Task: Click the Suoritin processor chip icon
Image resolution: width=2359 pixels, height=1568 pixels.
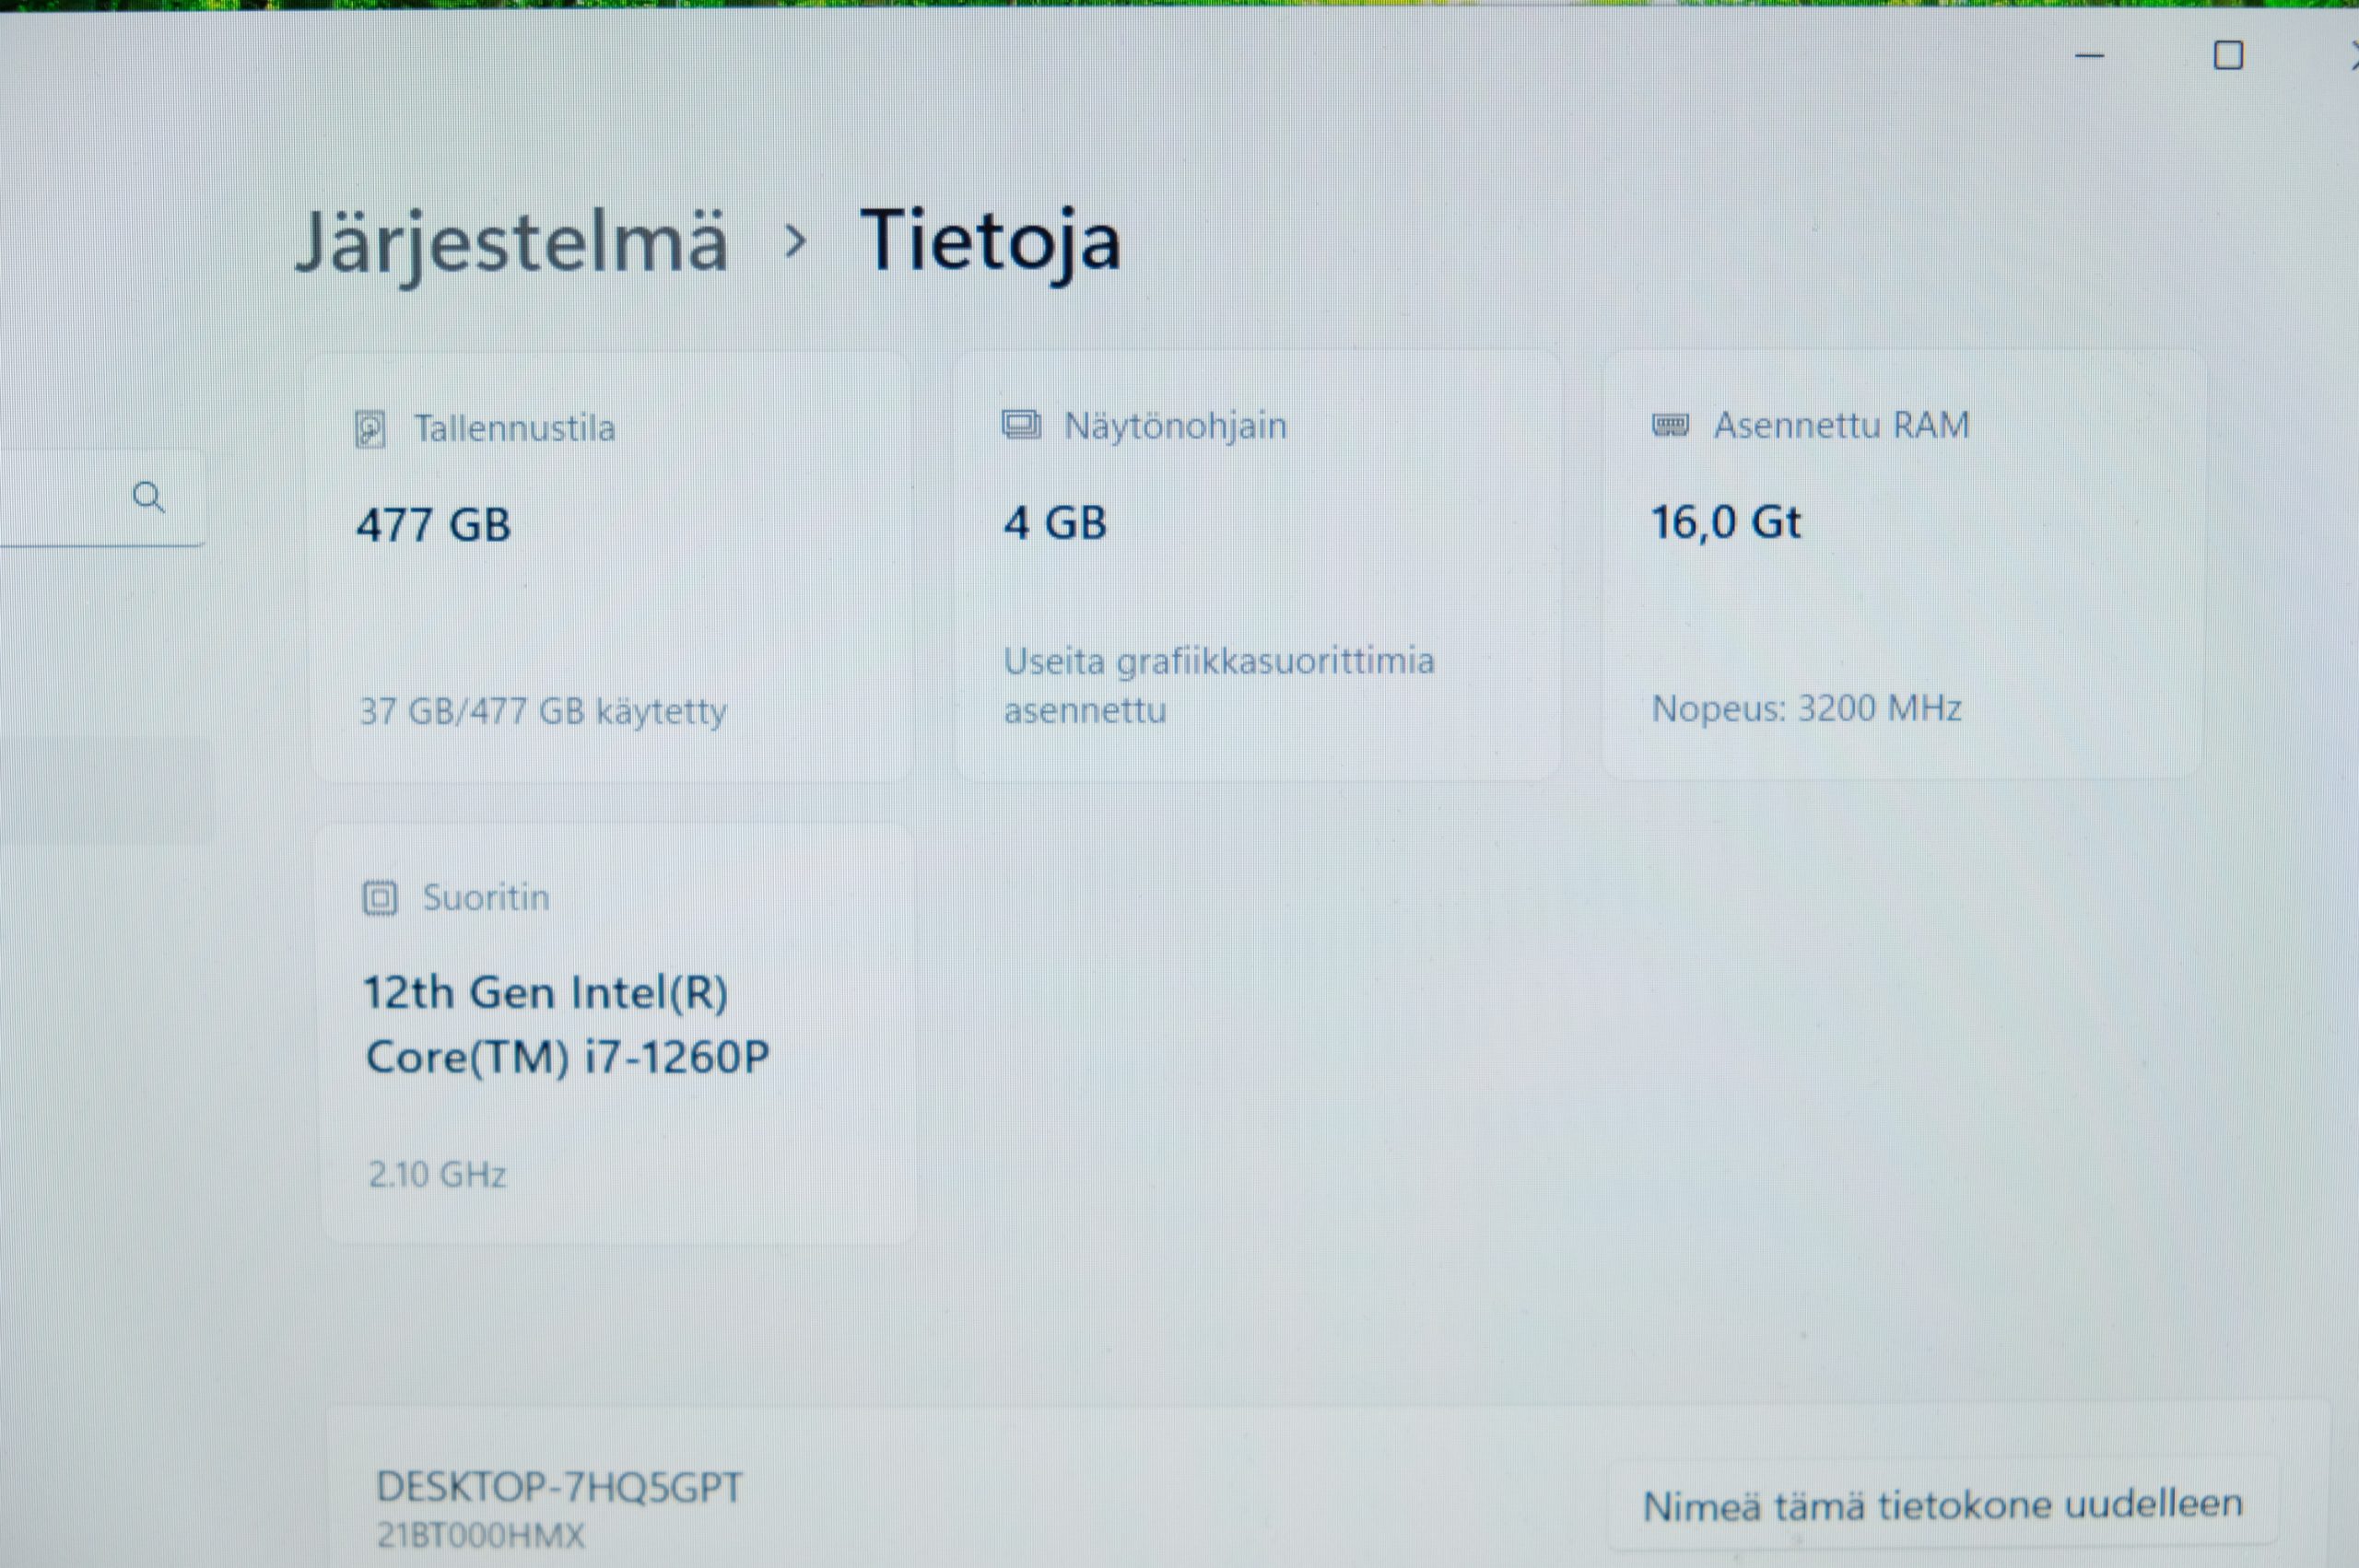Action: click(x=380, y=898)
